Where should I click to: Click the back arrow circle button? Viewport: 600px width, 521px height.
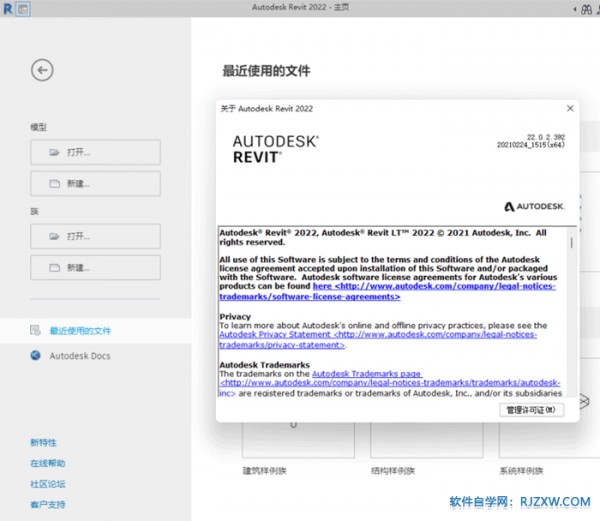[x=42, y=70]
